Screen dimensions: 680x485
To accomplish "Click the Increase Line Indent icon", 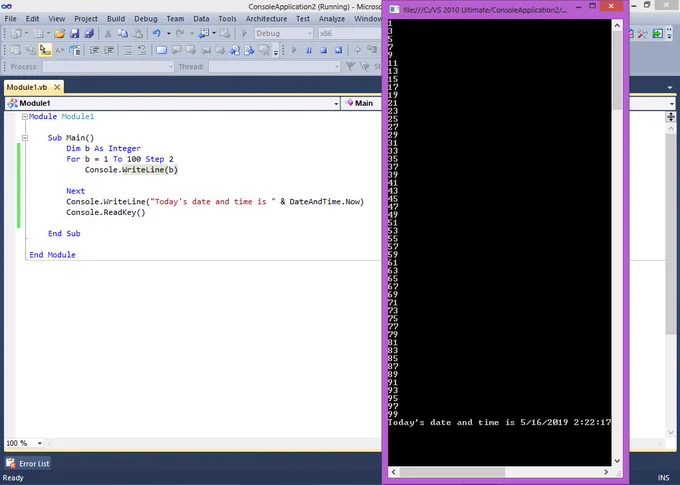I will 109,50.
